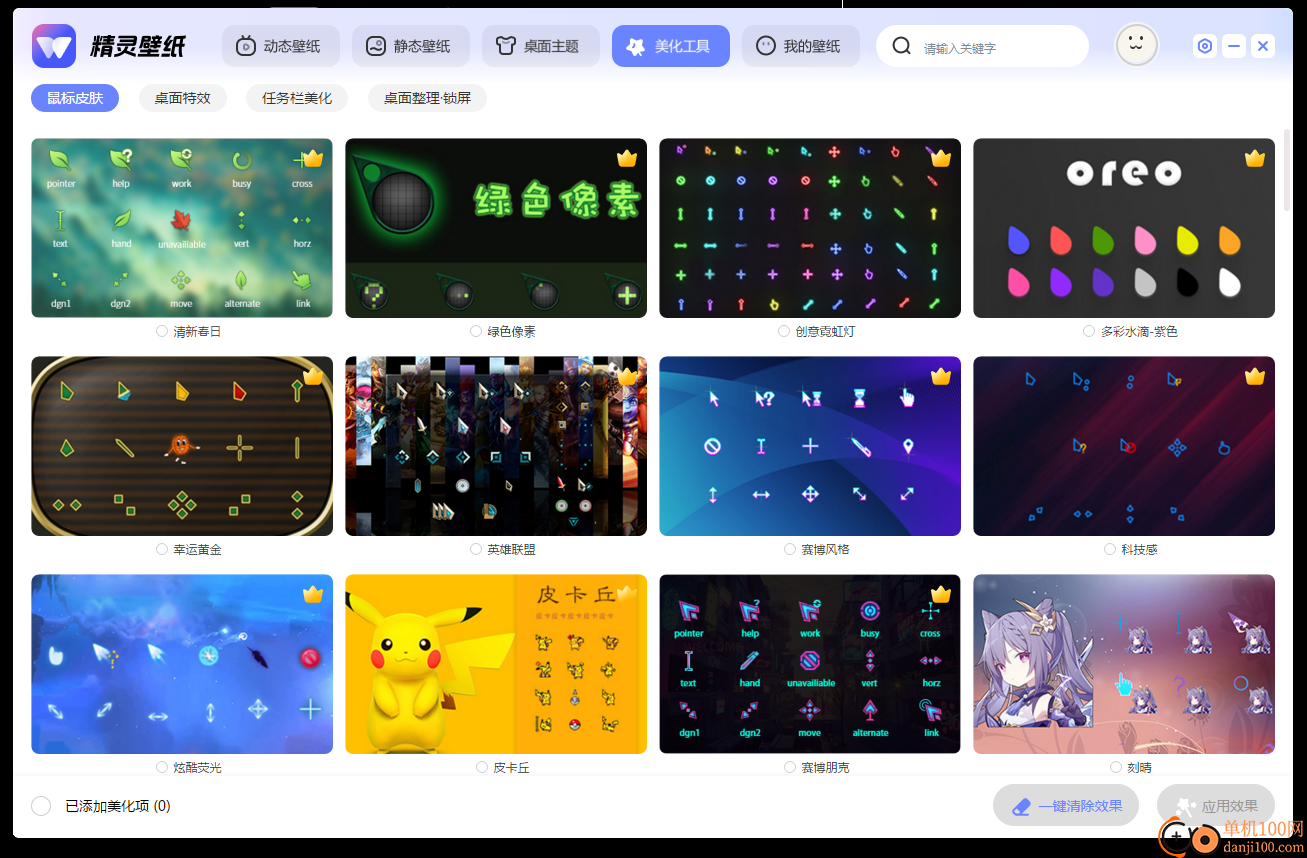
Task: Open the 美化工具 tab
Action: pos(671,46)
